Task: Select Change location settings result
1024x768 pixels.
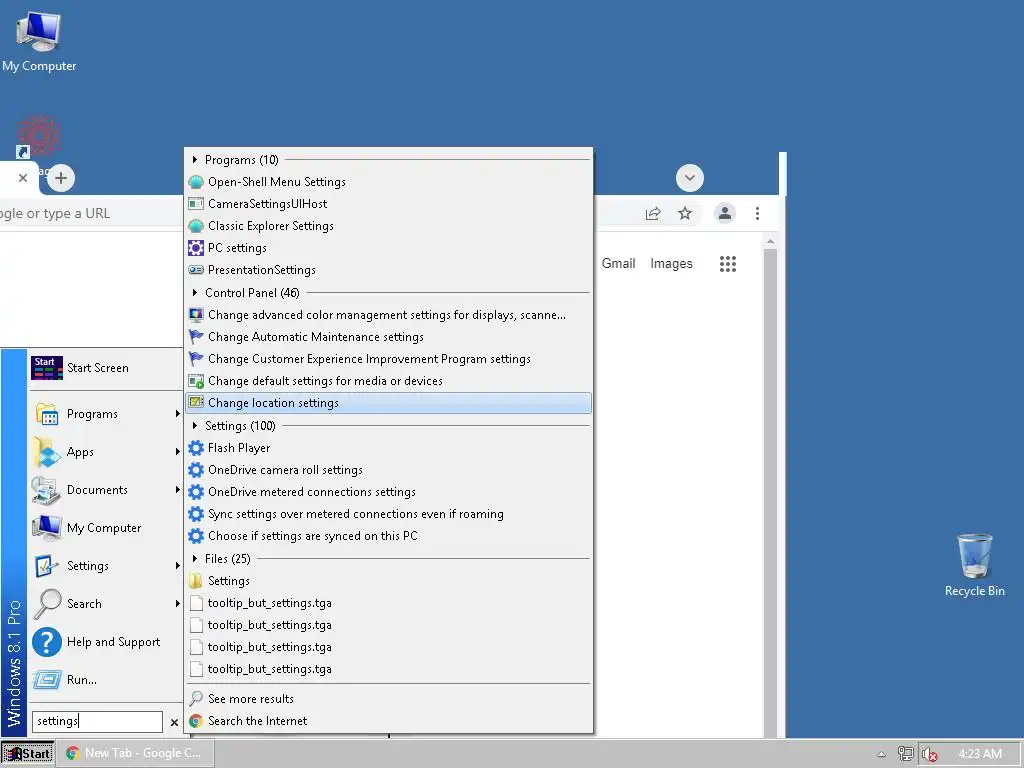Action: (389, 403)
